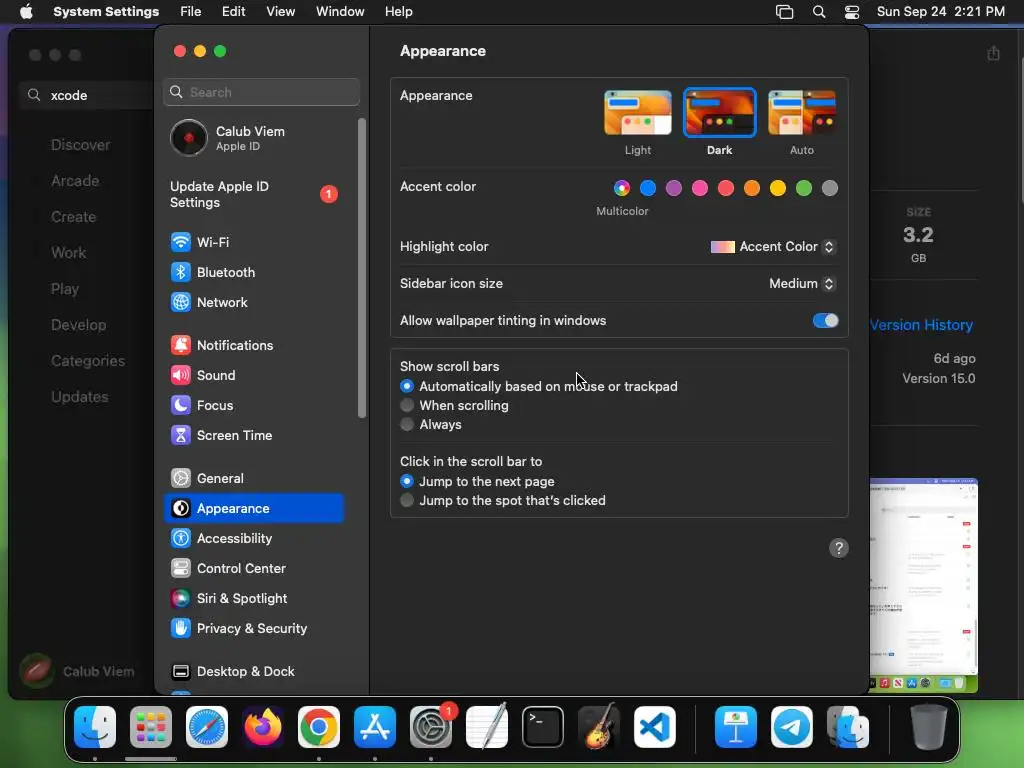Open Updates section in App Store window
Viewport: 1024px width, 768px height.
tap(80, 397)
